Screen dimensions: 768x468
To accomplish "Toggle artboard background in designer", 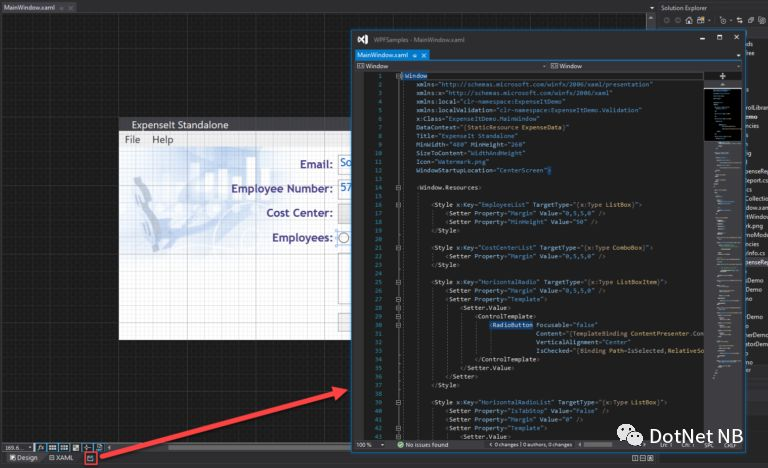I will [x=76, y=447].
